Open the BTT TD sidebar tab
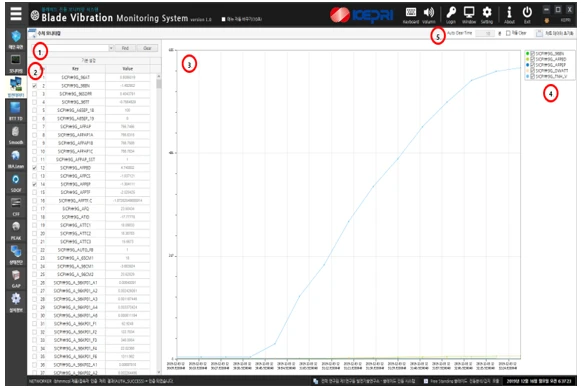584x389 pixels. (16, 111)
